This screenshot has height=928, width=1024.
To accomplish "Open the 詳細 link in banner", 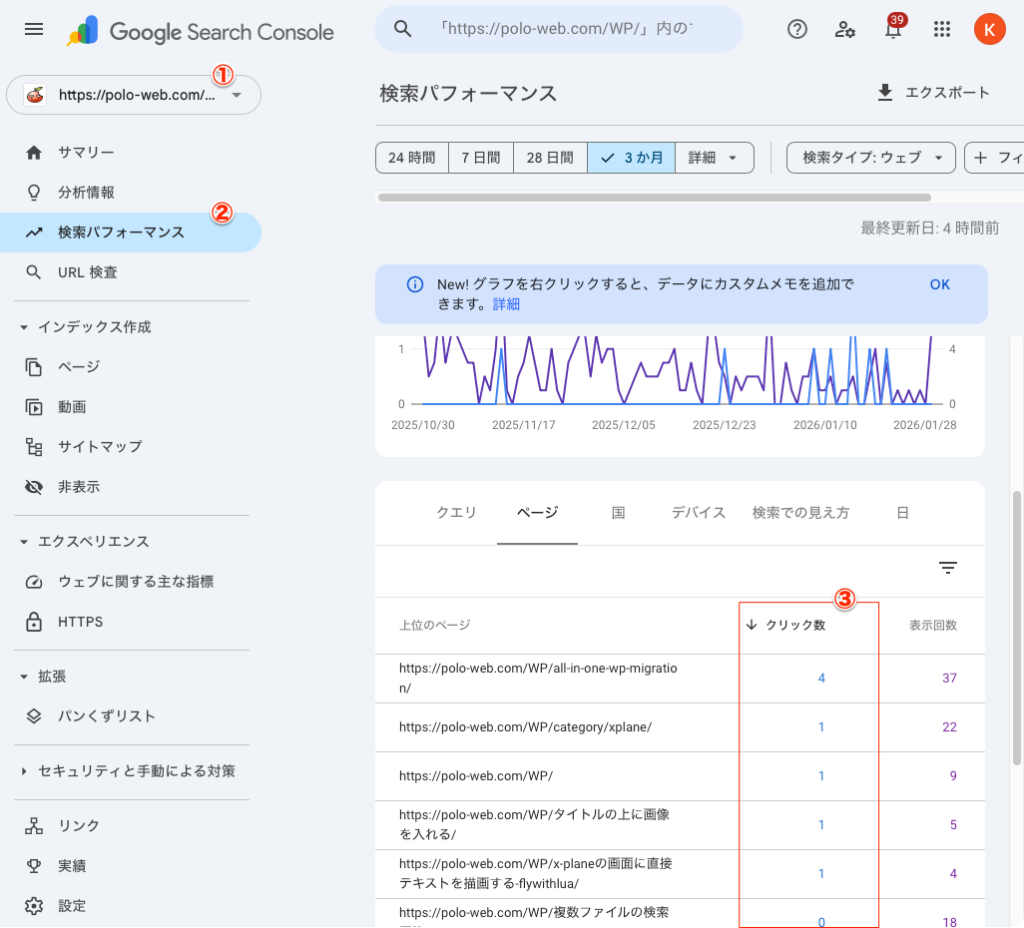I will [506, 304].
